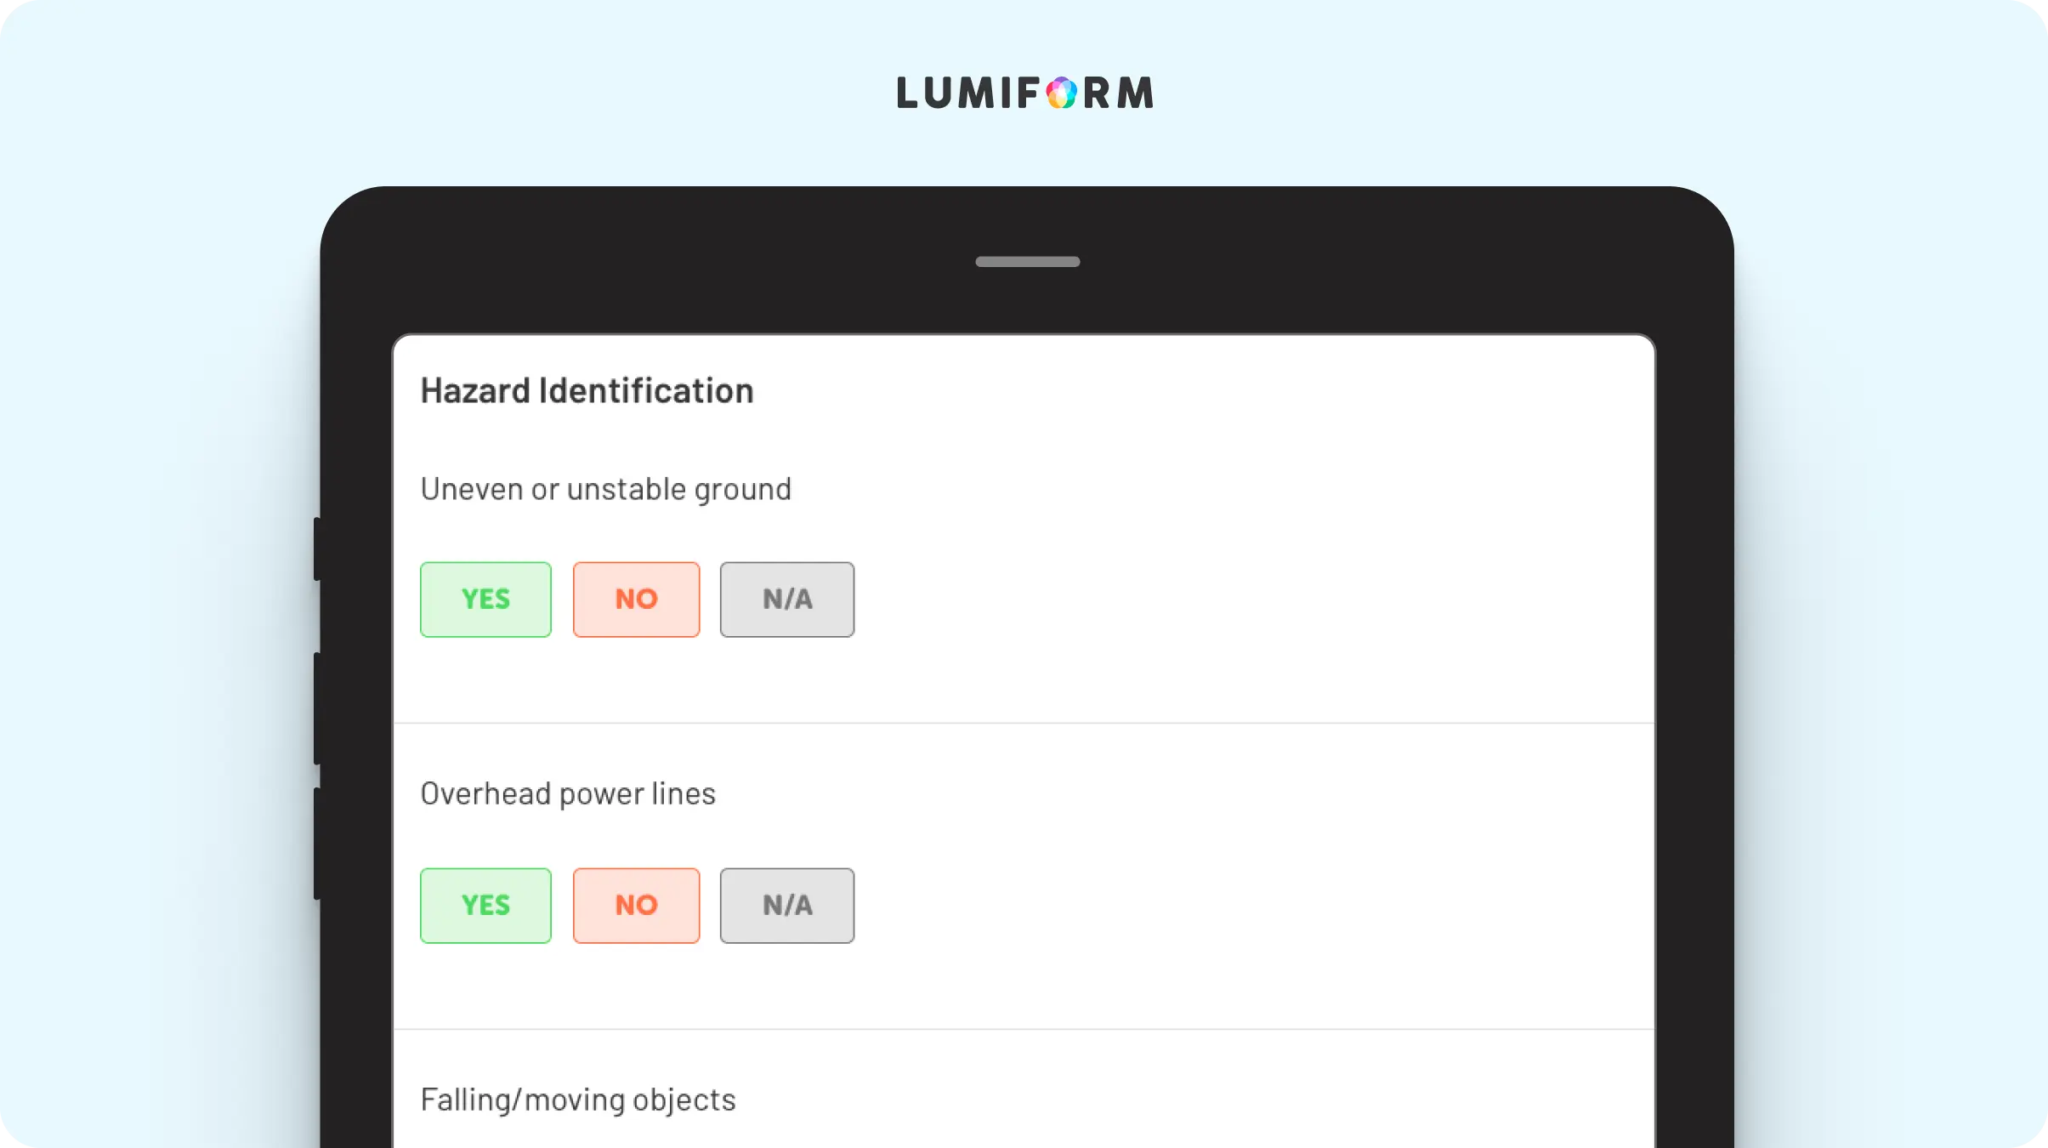This screenshot has height=1148, width=2048.
Task: Select NO for Uneven or unstable ground
Action: point(636,599)
